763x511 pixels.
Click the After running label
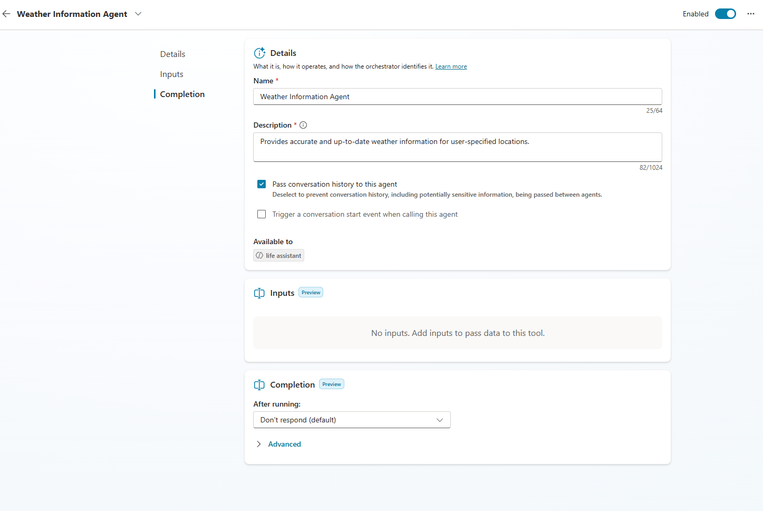click(277, 404)
